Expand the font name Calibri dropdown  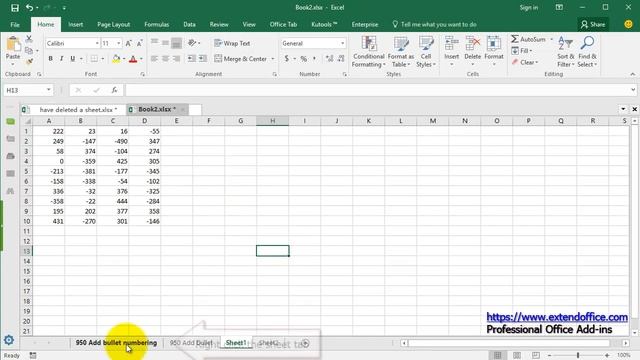97,43
